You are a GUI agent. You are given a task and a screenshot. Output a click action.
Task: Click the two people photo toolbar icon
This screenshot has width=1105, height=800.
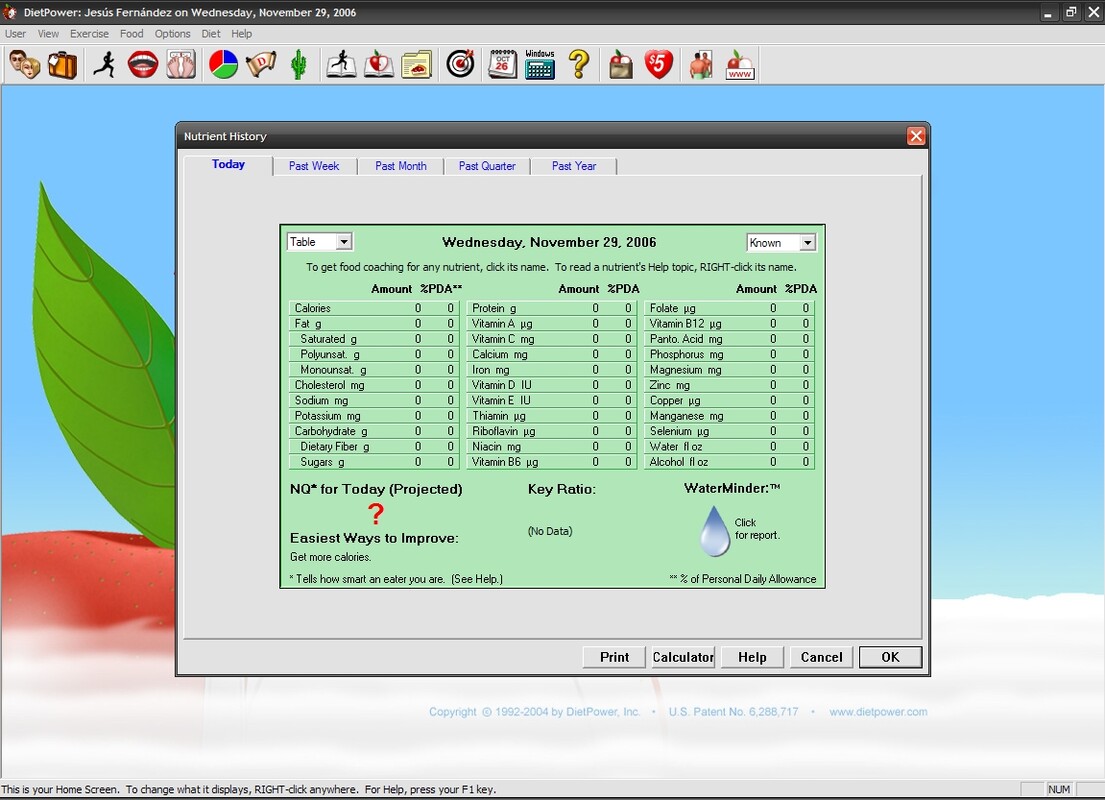coord(701,64)
